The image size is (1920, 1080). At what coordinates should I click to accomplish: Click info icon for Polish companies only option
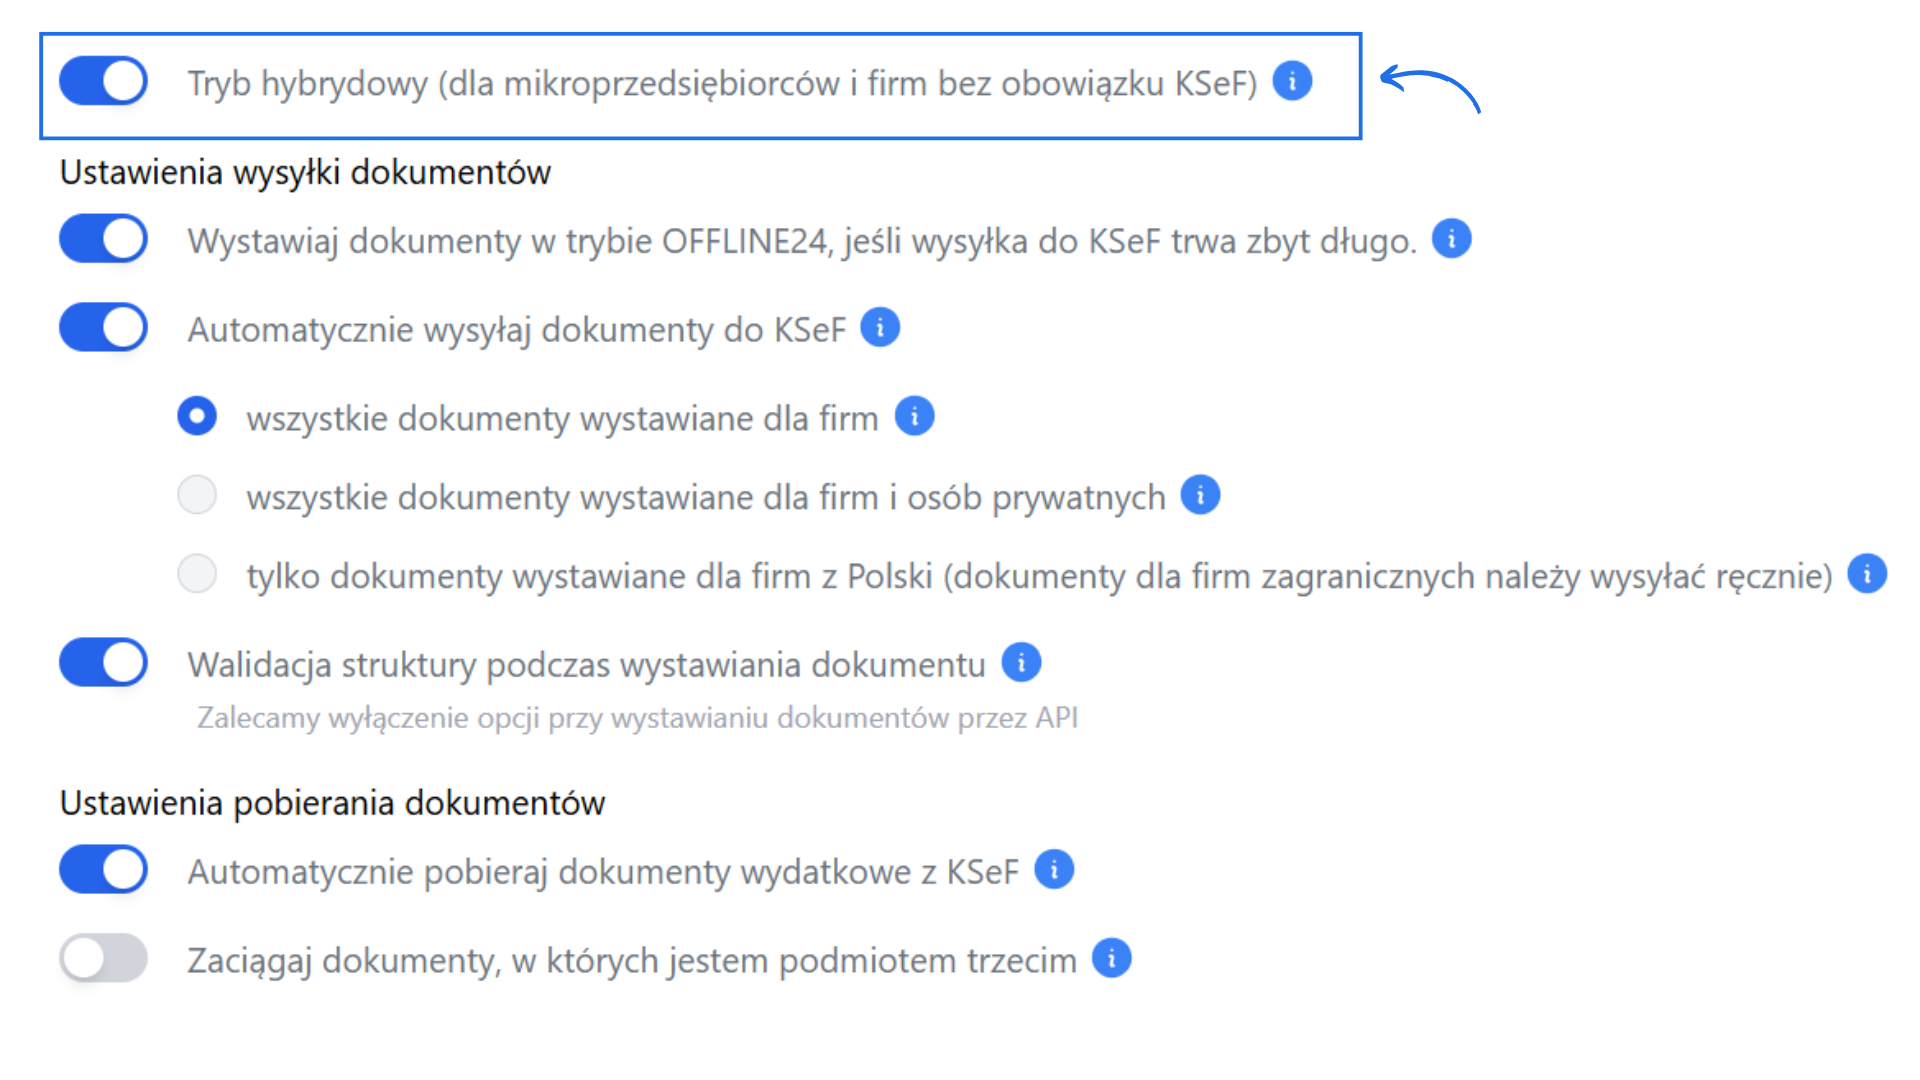point(1866,573)
